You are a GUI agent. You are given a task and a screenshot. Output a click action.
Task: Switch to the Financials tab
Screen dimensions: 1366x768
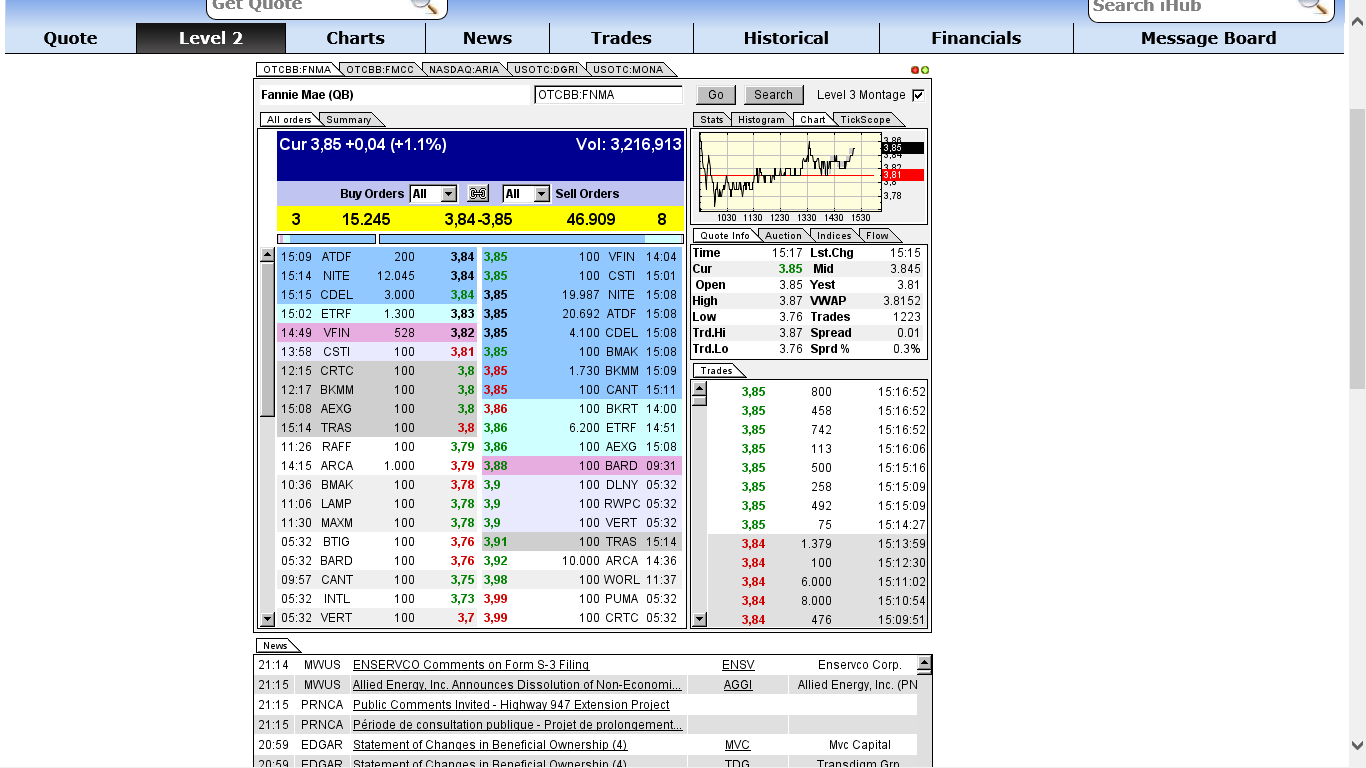(976, 38)
